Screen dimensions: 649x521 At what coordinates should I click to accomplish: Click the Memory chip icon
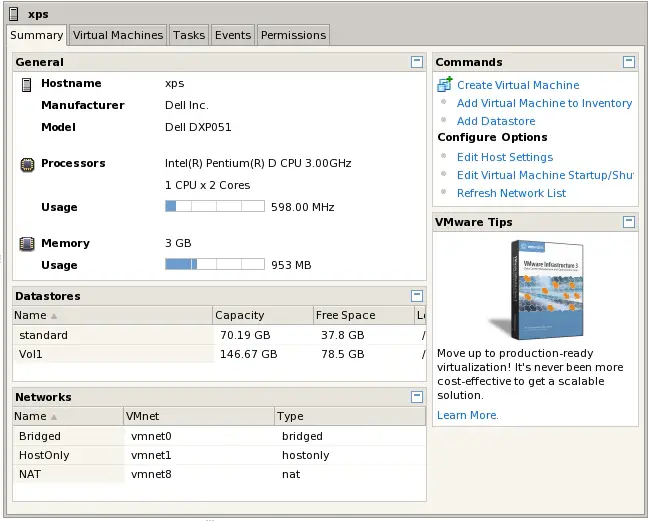tap(27, 244)
